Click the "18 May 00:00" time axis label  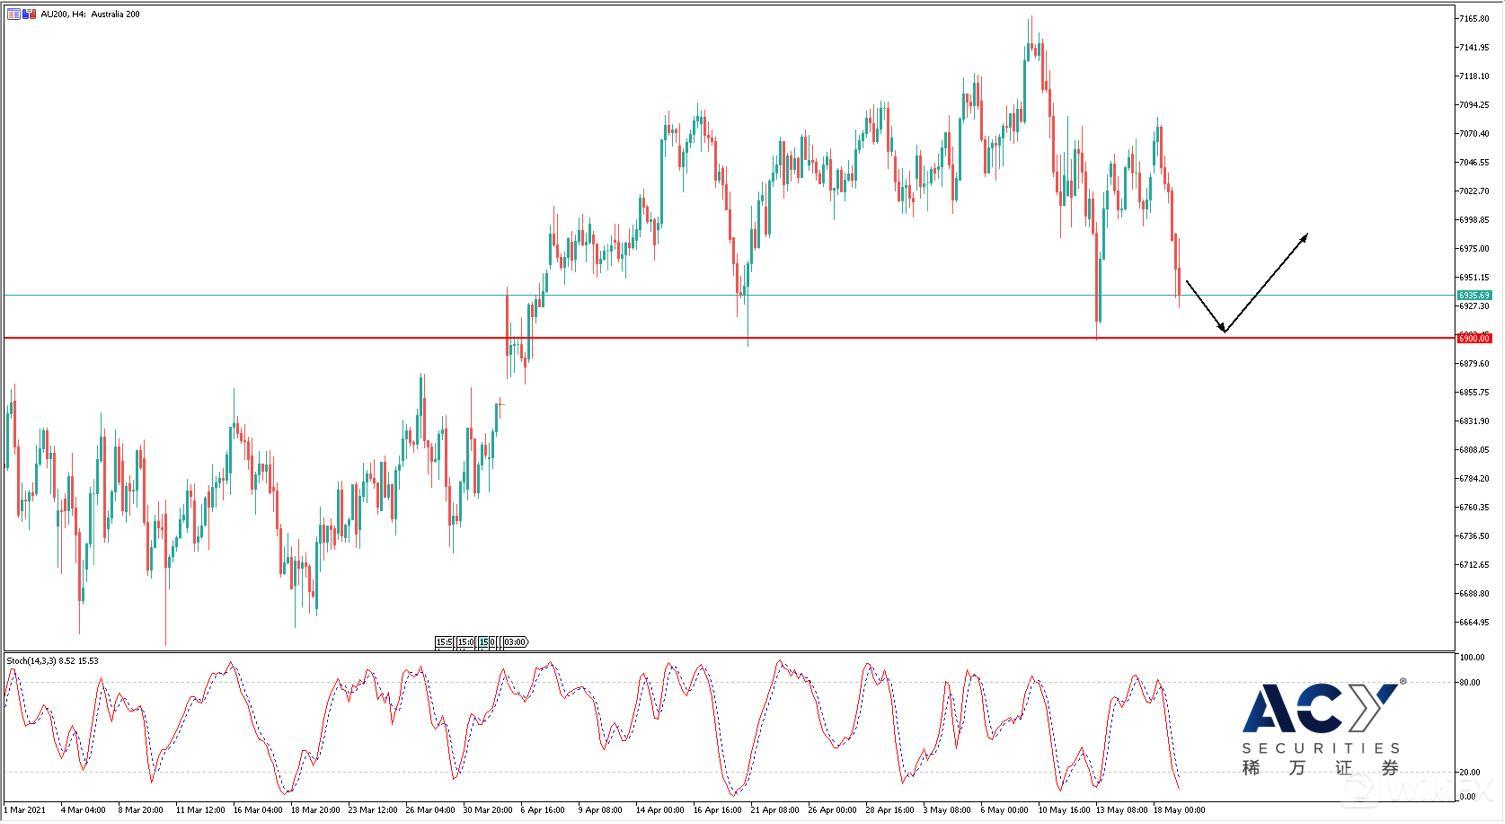(x=1179, y=810)
